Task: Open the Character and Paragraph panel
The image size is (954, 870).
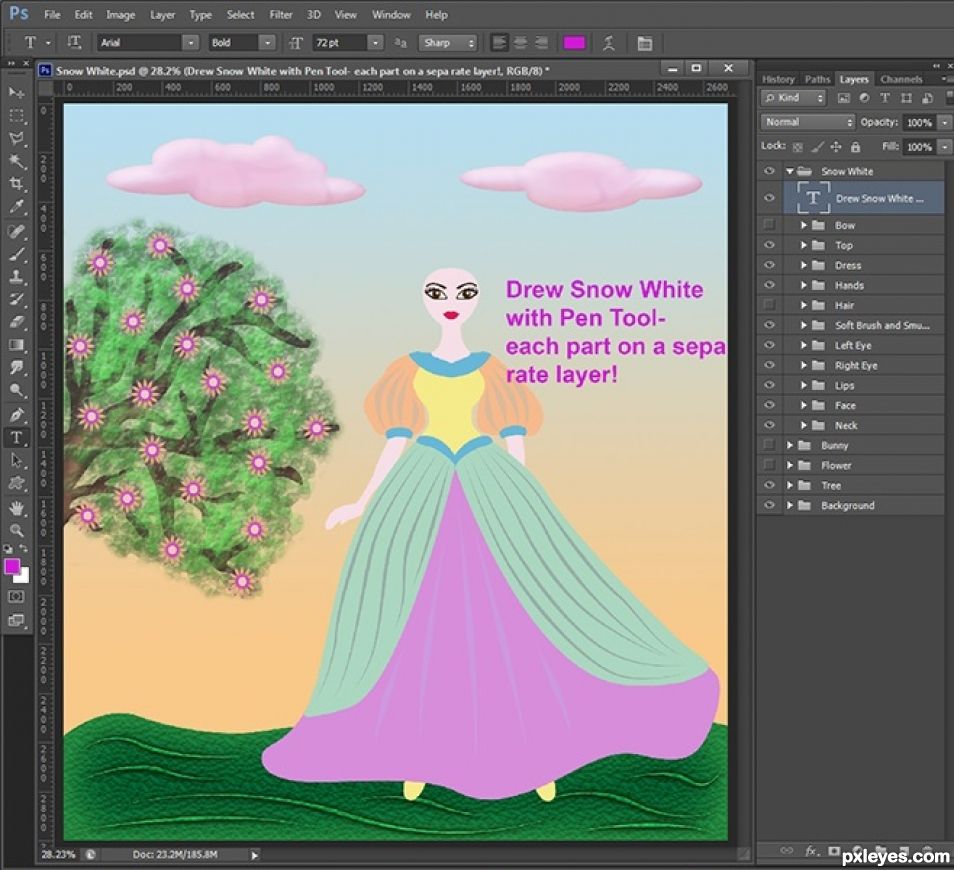Action: [644, 43]
